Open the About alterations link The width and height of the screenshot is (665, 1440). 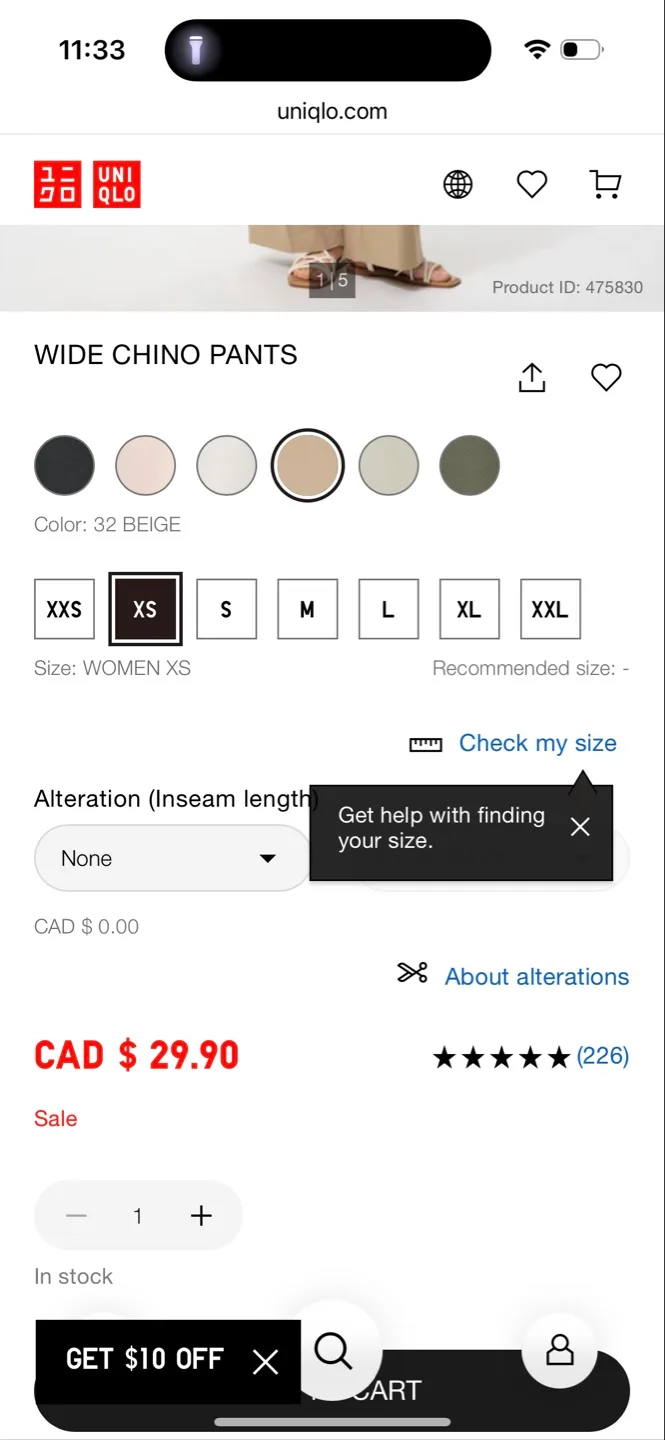(x=536, y=976)
